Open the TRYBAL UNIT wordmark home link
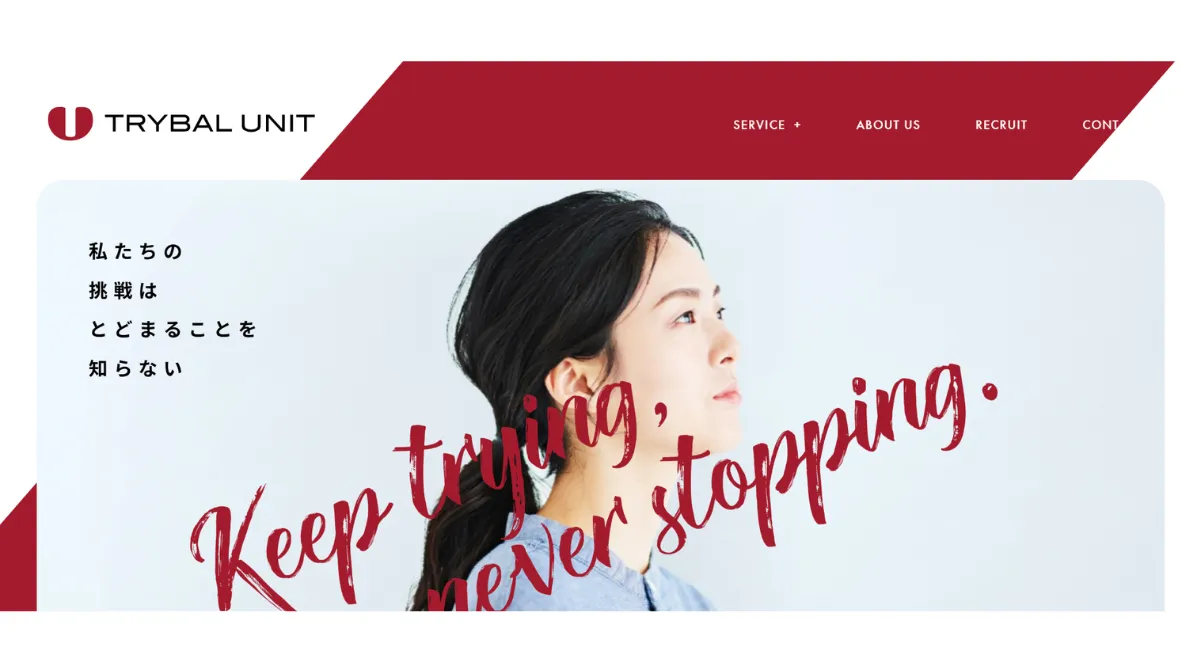The image size is (1200, 672). pyautogui.click(x=210, y=124)
